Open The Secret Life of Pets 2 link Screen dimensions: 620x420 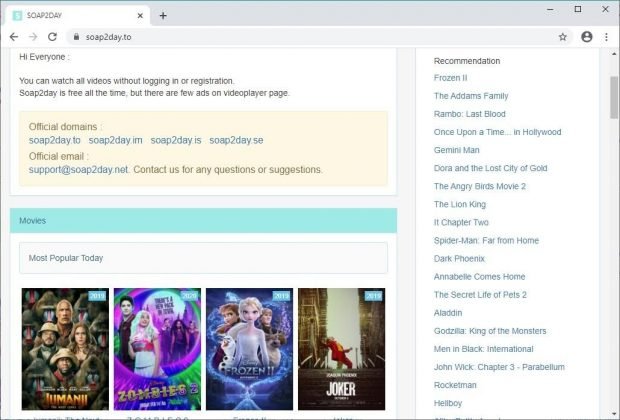(480, 295)
